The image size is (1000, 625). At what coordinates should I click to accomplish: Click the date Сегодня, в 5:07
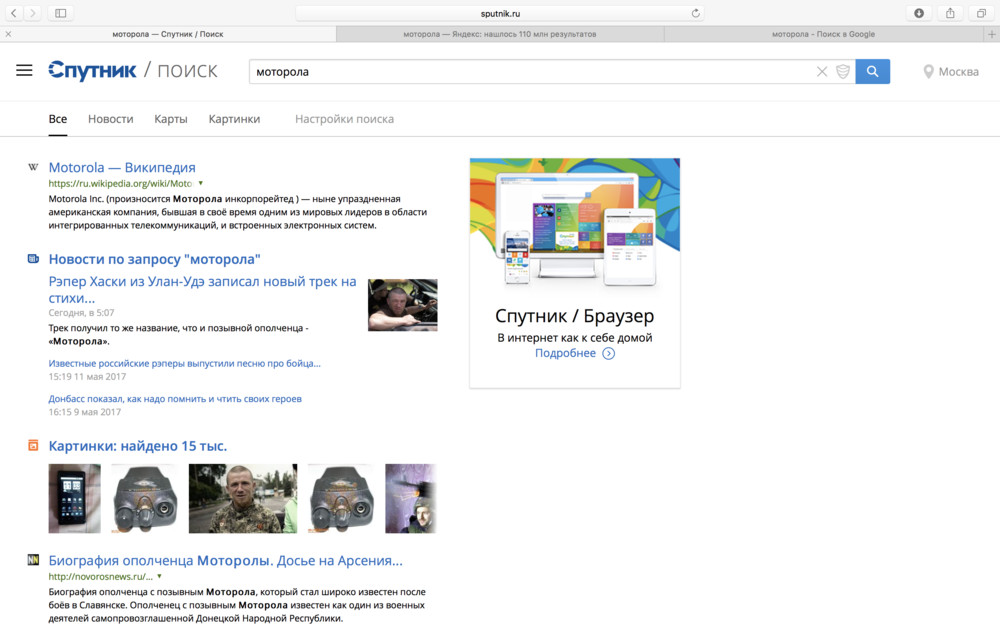(82, 312)
